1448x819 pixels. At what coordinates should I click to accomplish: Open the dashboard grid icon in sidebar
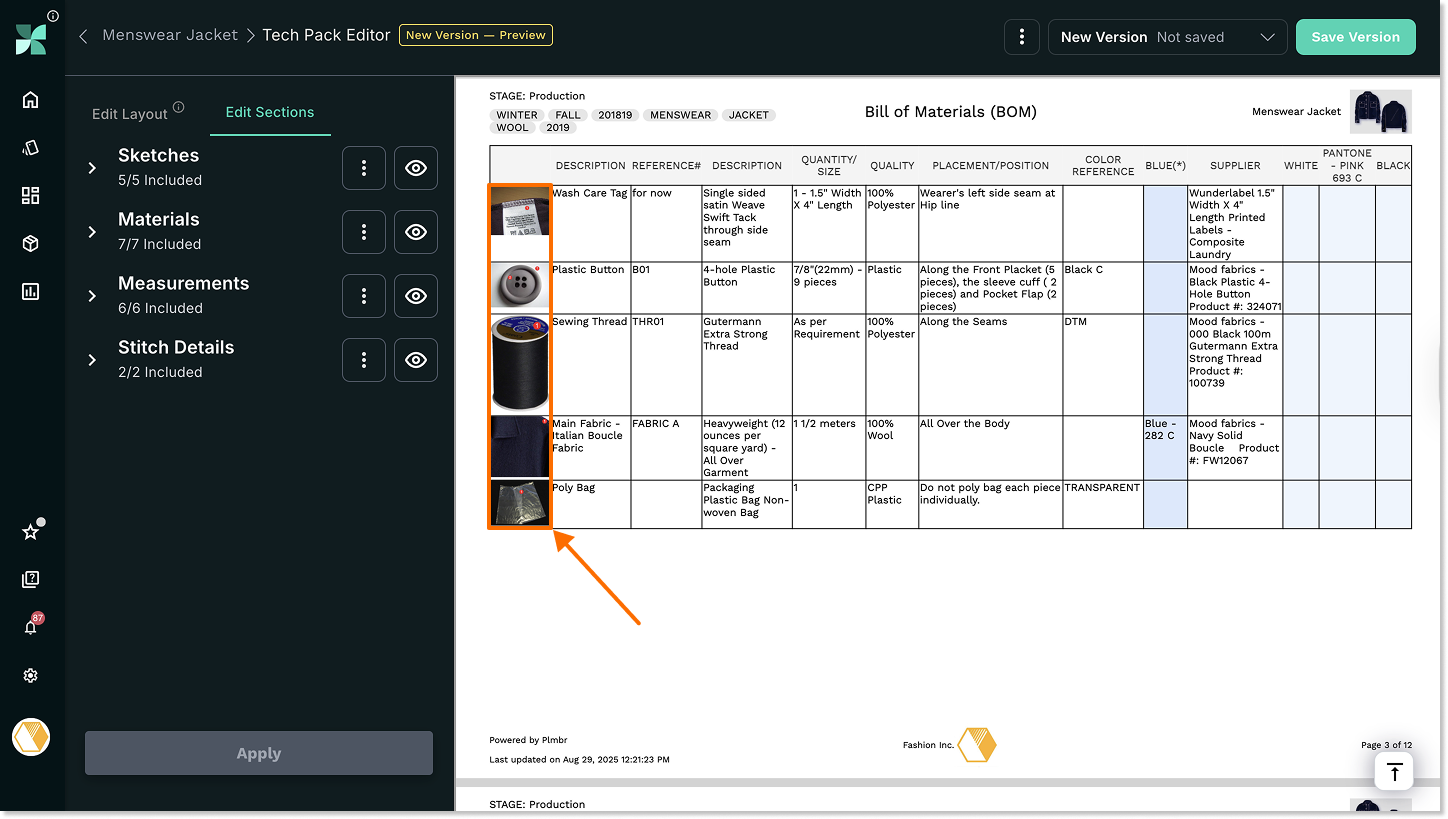30,195
